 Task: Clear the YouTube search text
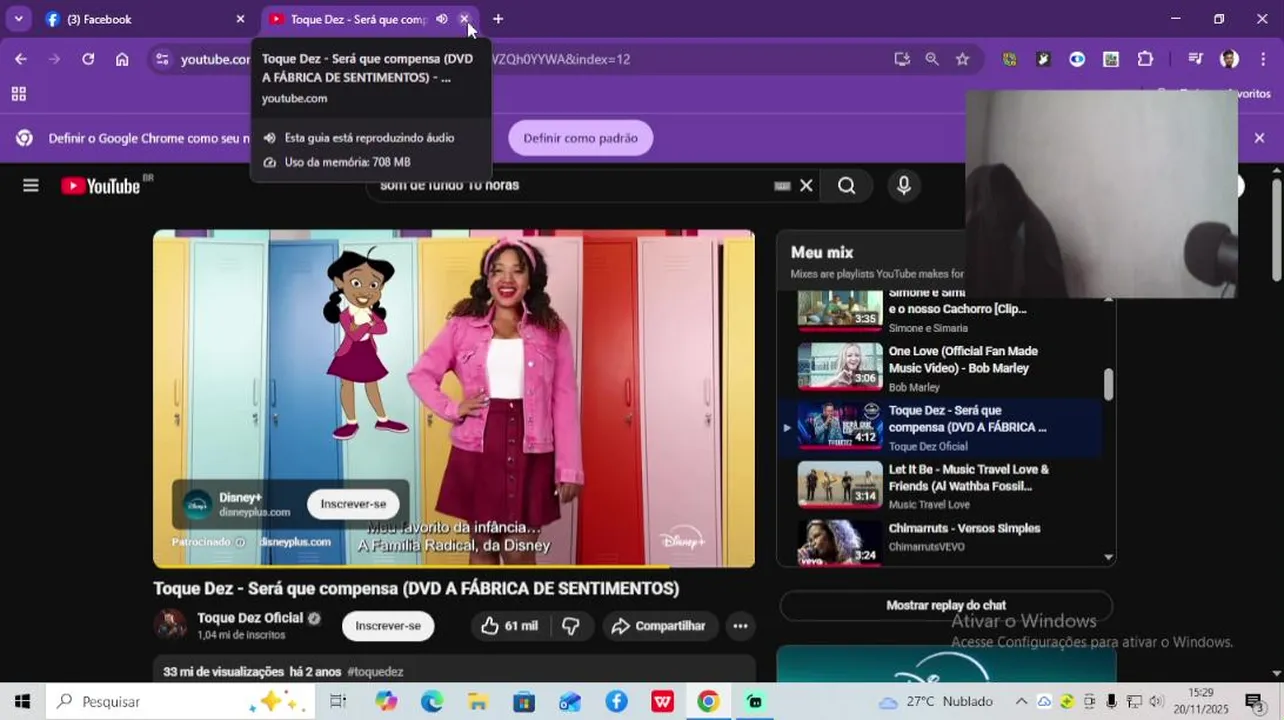tap(806, 185)
